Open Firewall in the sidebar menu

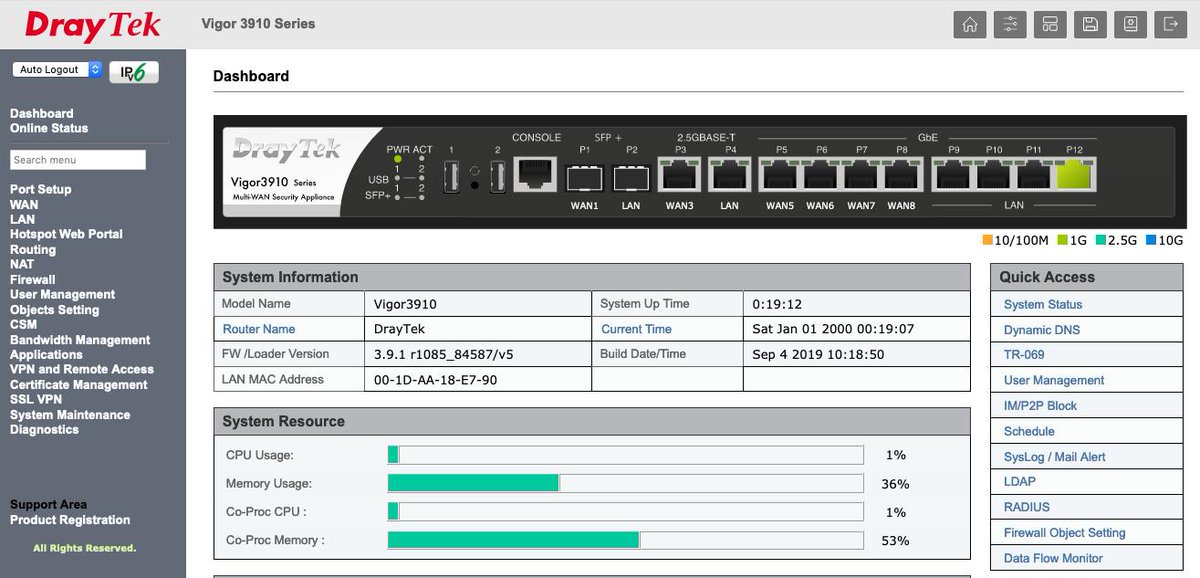pos(33,280)
